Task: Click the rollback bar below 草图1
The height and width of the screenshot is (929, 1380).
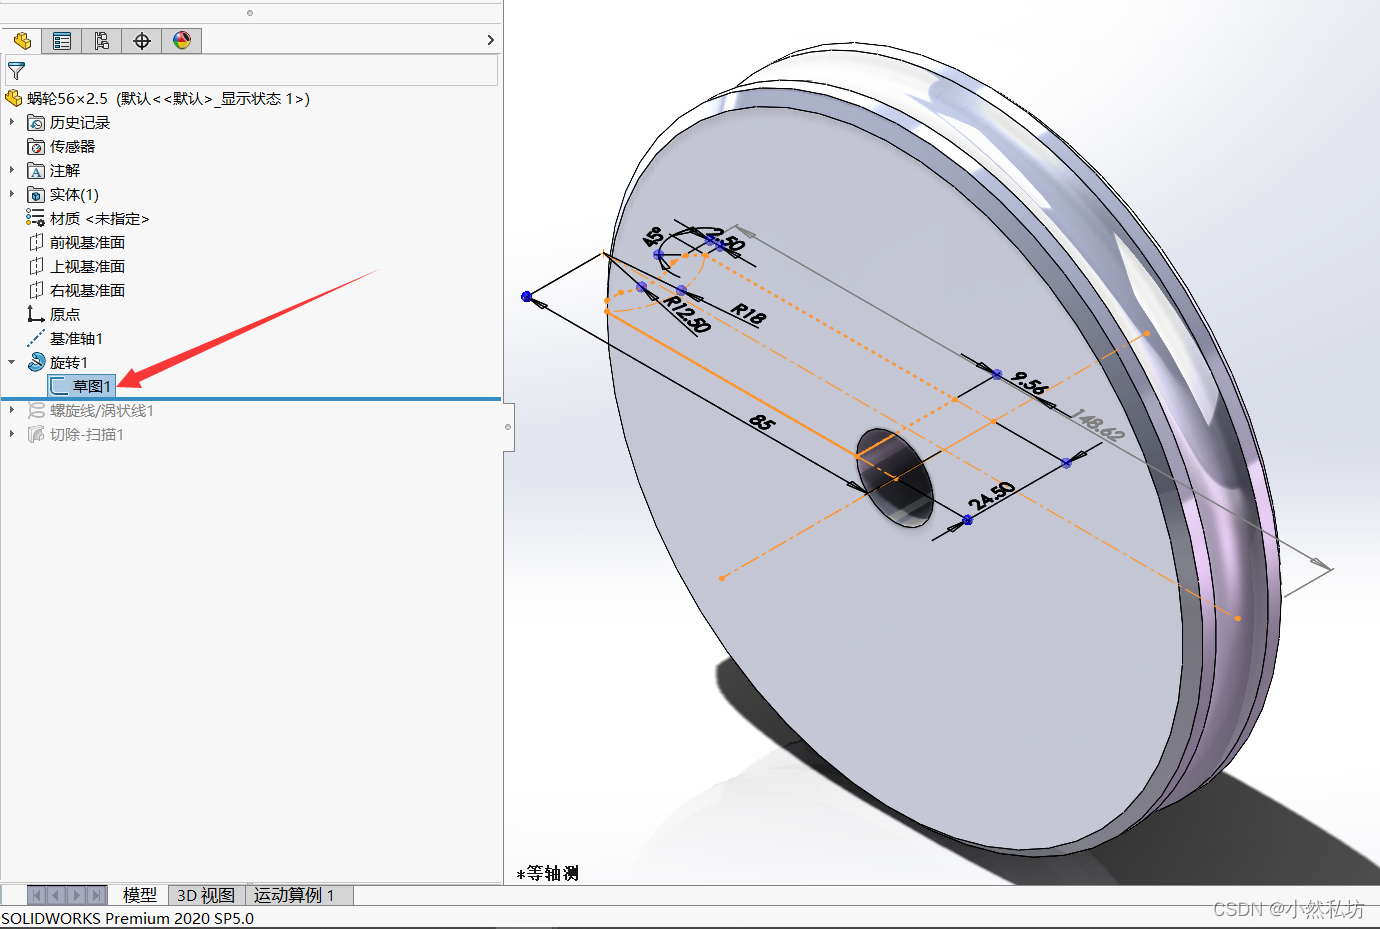Action: tap(250, 399)
